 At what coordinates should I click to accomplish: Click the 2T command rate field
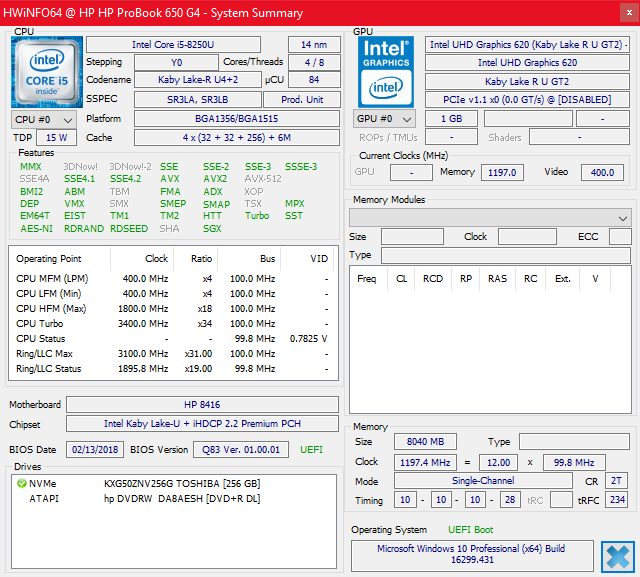[x=616, y=481]
